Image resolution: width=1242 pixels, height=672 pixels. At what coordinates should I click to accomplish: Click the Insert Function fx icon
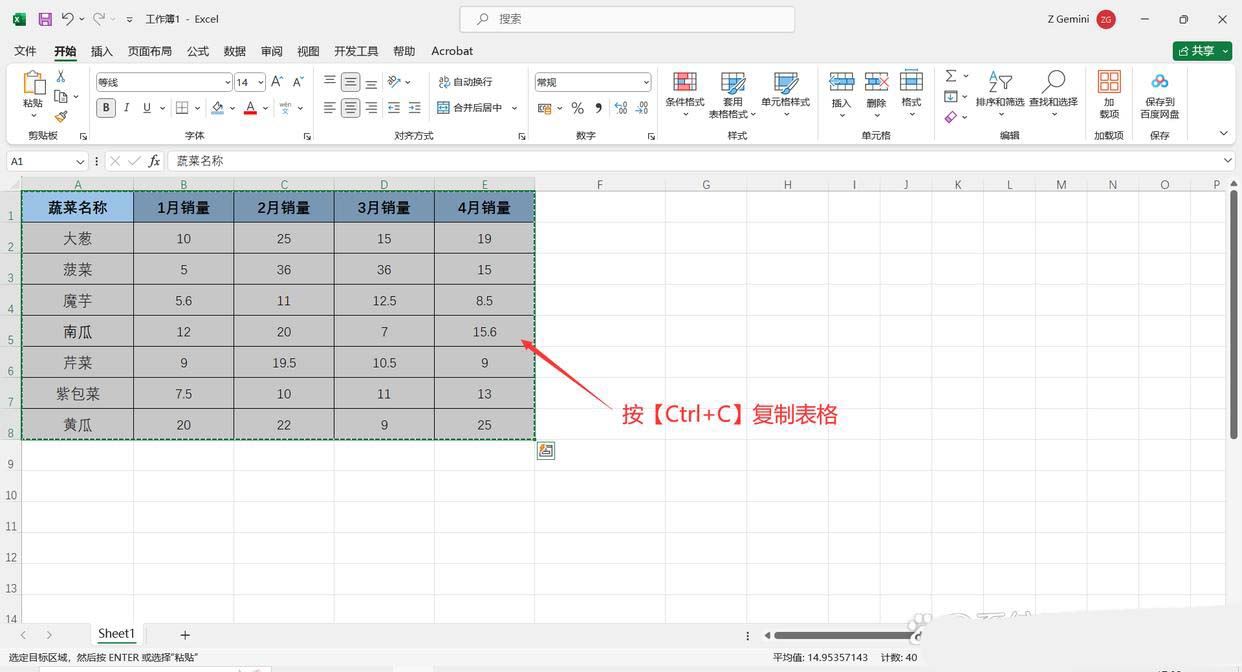click(x=154, y=161)
